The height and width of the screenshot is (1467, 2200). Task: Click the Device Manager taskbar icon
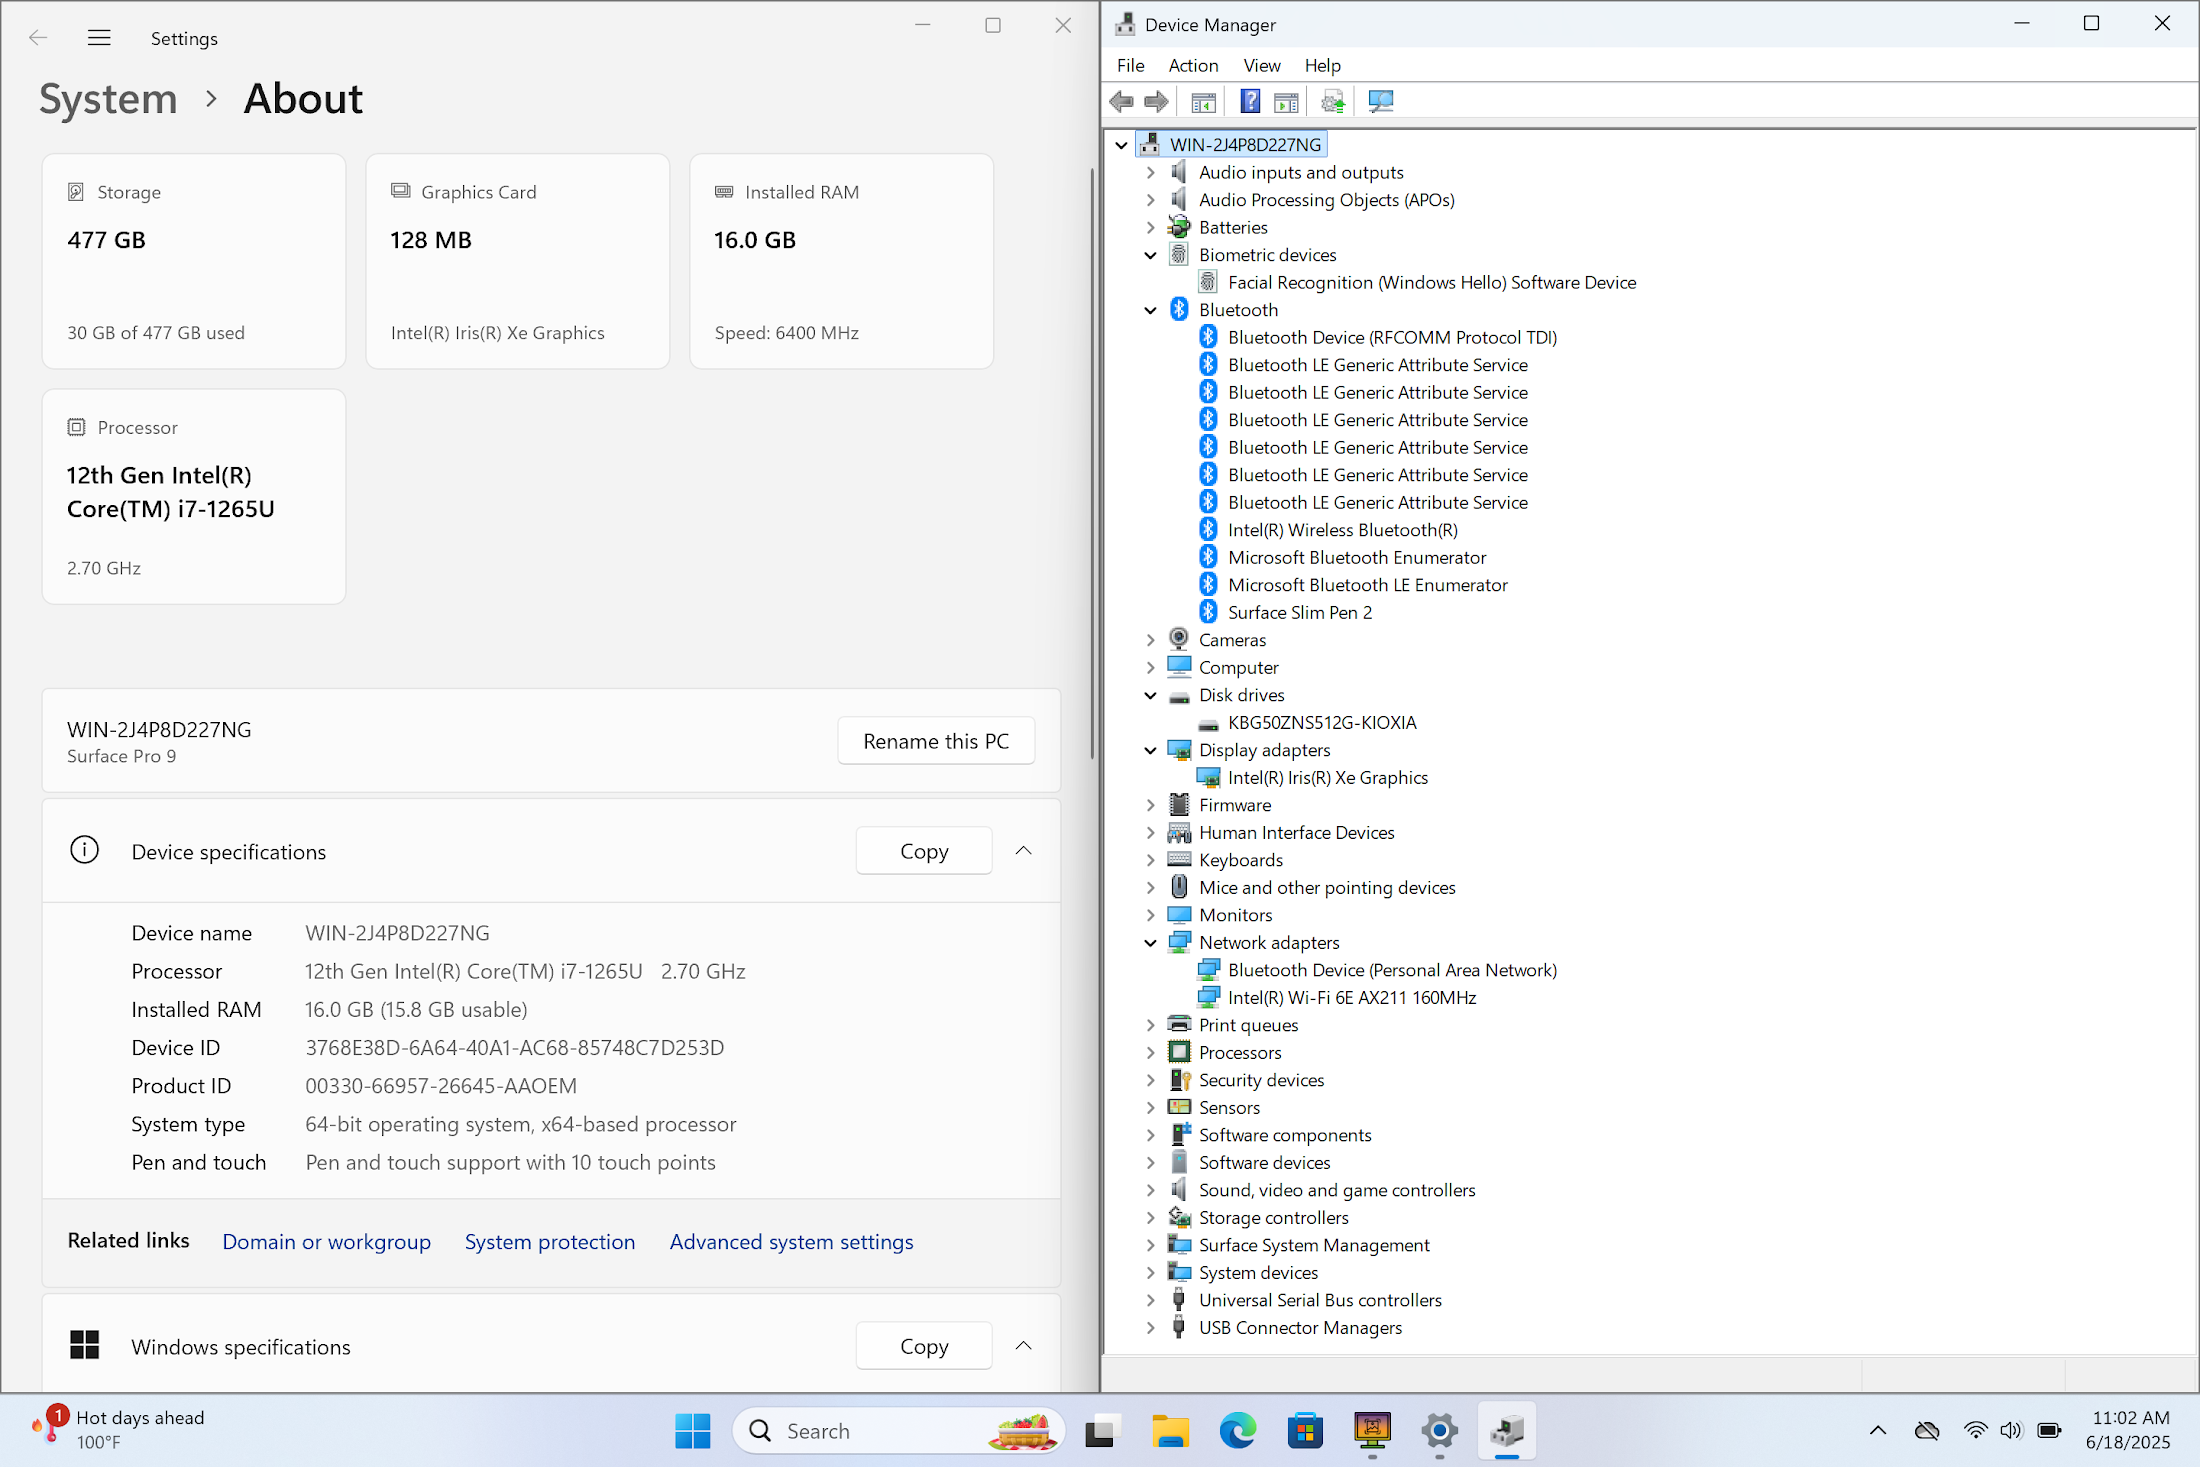point(1507,1431)
